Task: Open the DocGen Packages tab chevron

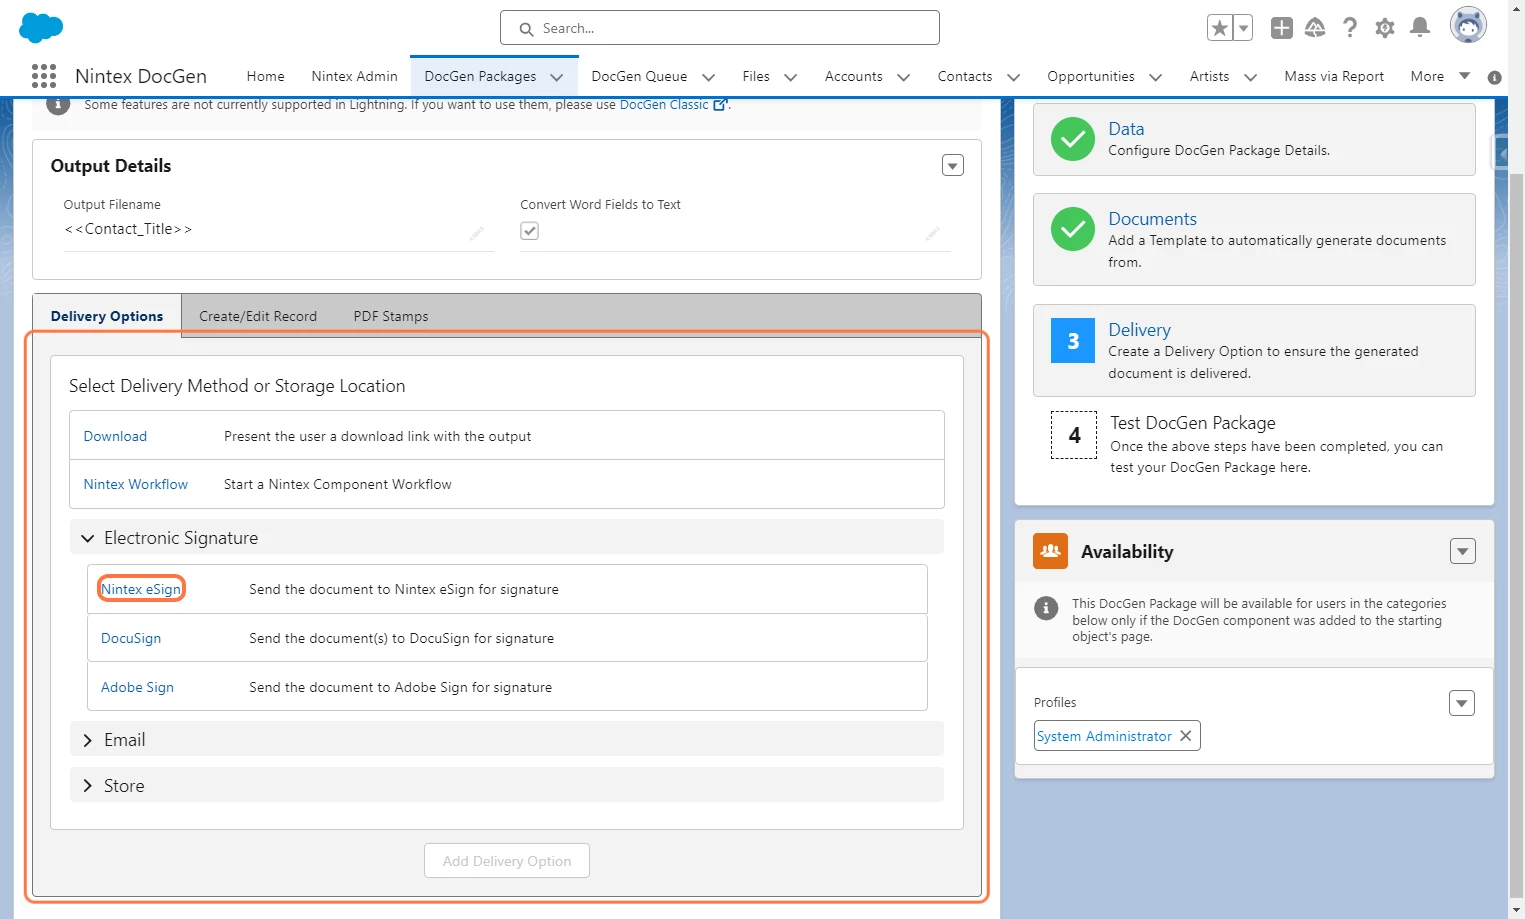Action: tap(557, 77)
